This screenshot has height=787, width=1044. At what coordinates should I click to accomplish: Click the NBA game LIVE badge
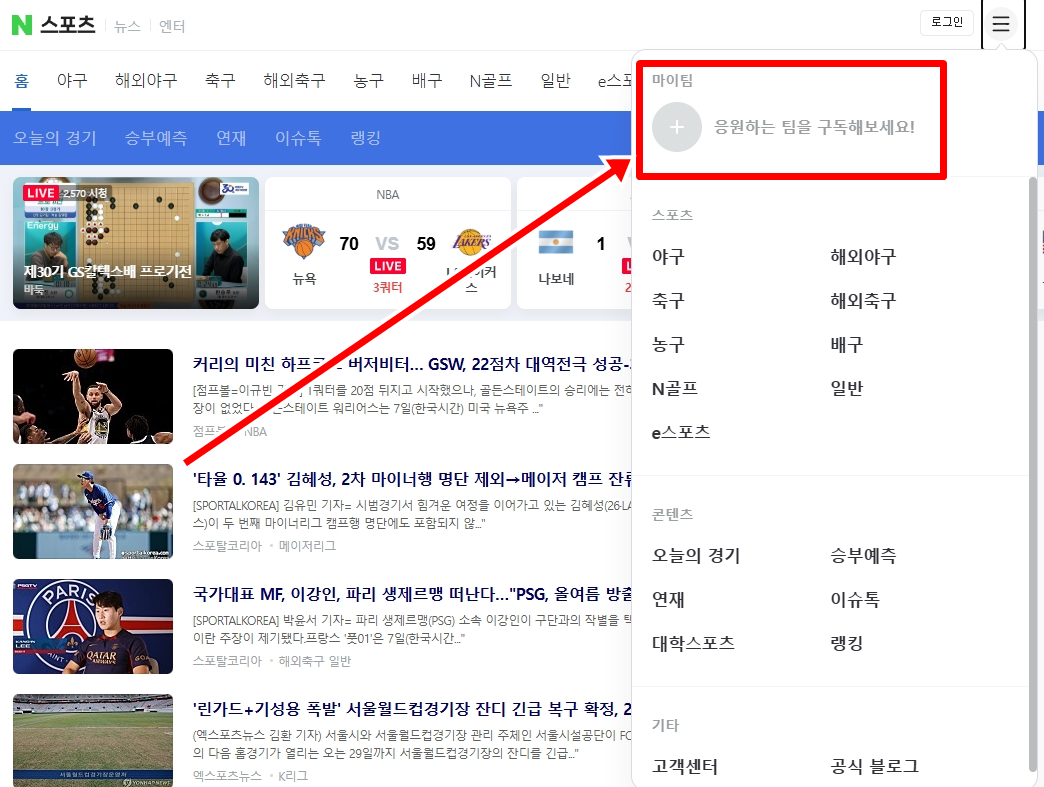pyautogui.click(x=388, y=266)
